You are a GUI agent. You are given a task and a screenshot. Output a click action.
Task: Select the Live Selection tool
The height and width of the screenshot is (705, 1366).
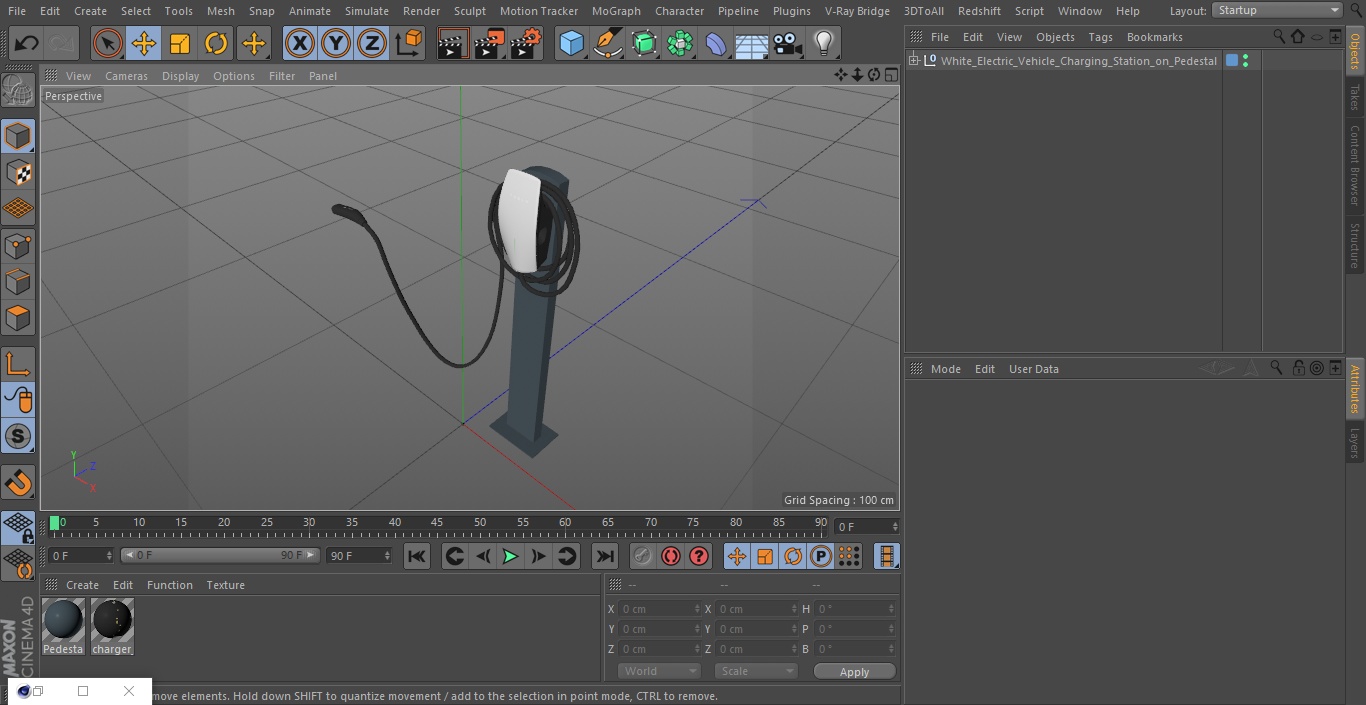[107, 43]
